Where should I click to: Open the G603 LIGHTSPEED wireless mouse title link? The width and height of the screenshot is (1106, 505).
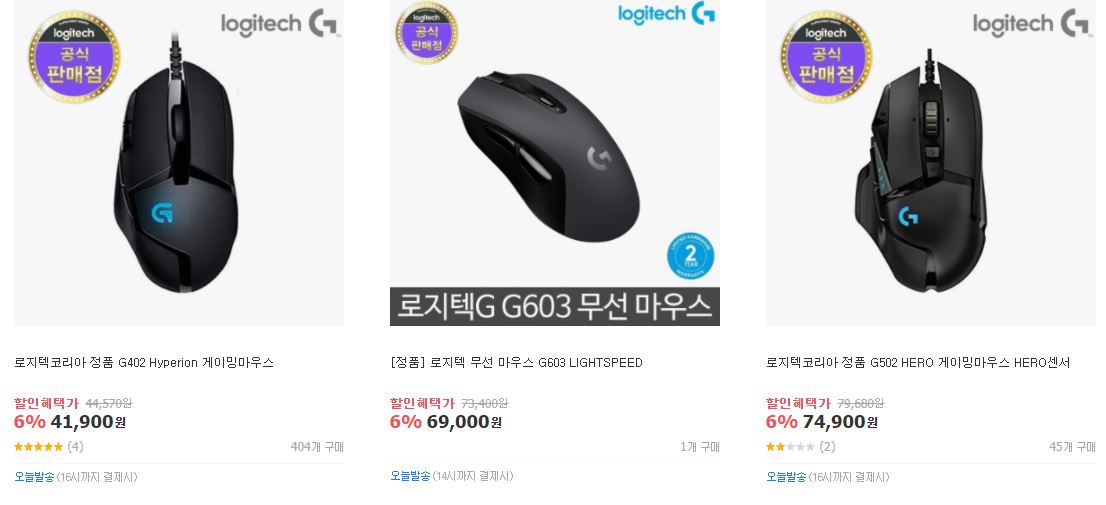pyautogui.click(x=516, y=363)
